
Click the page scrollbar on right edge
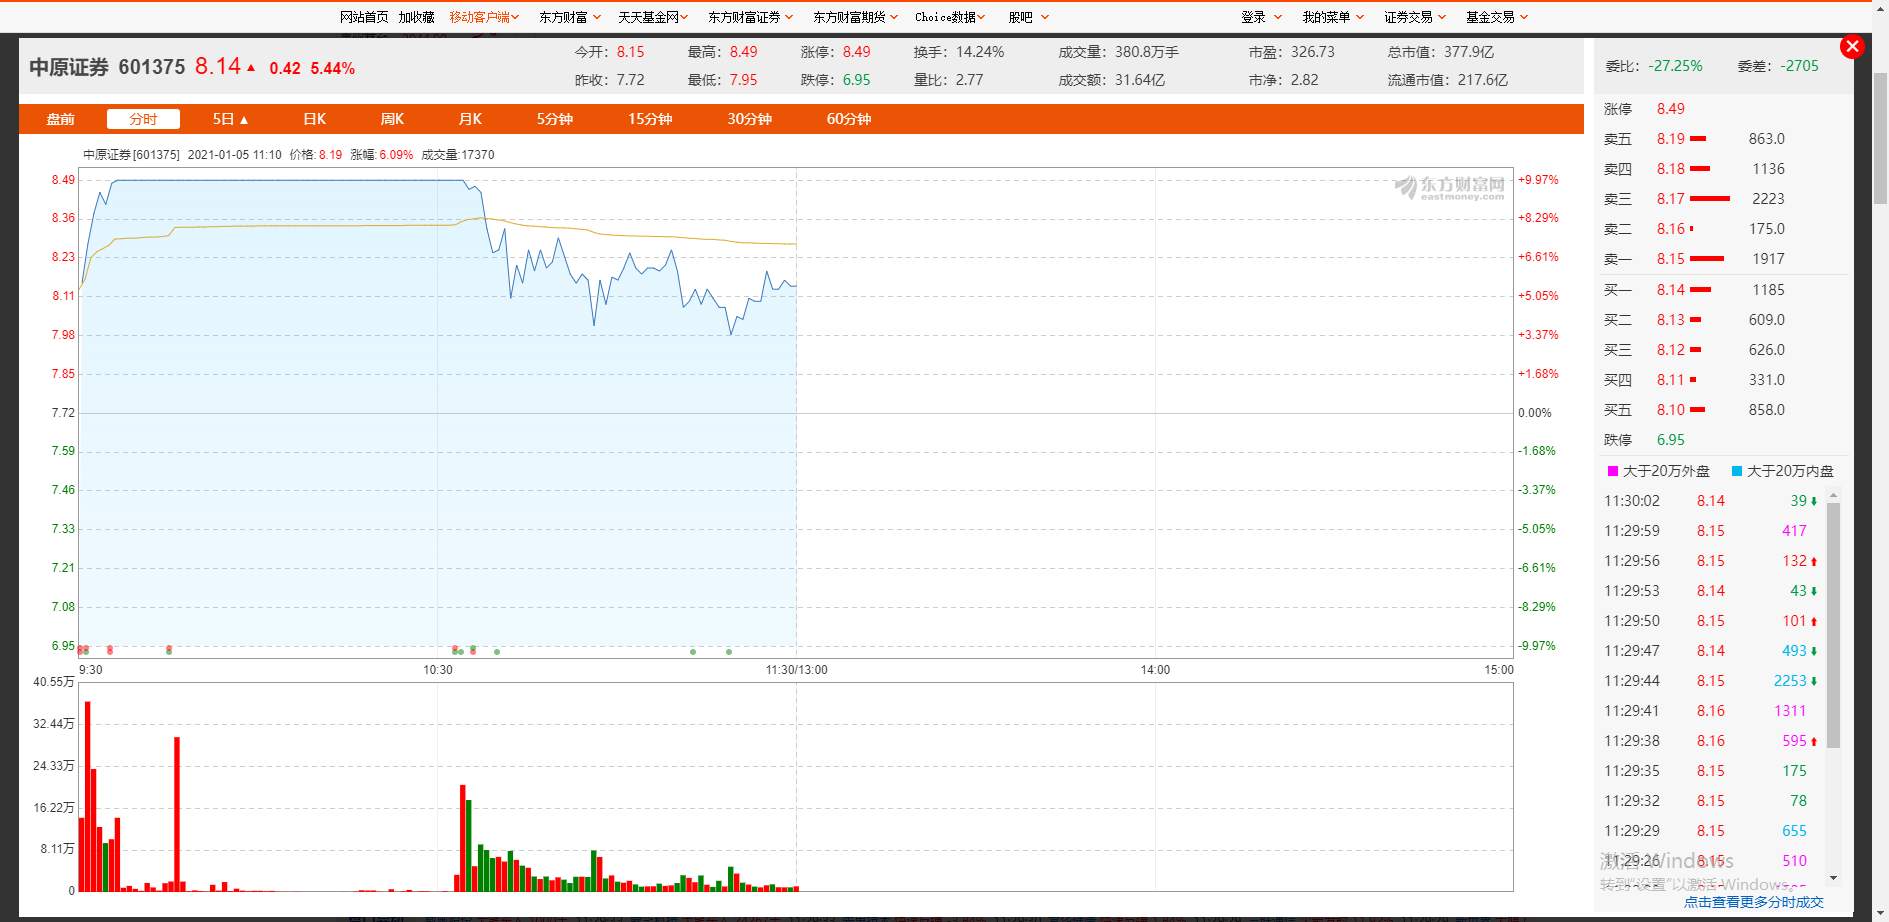pyautogui.click(x=1880, y=139)
